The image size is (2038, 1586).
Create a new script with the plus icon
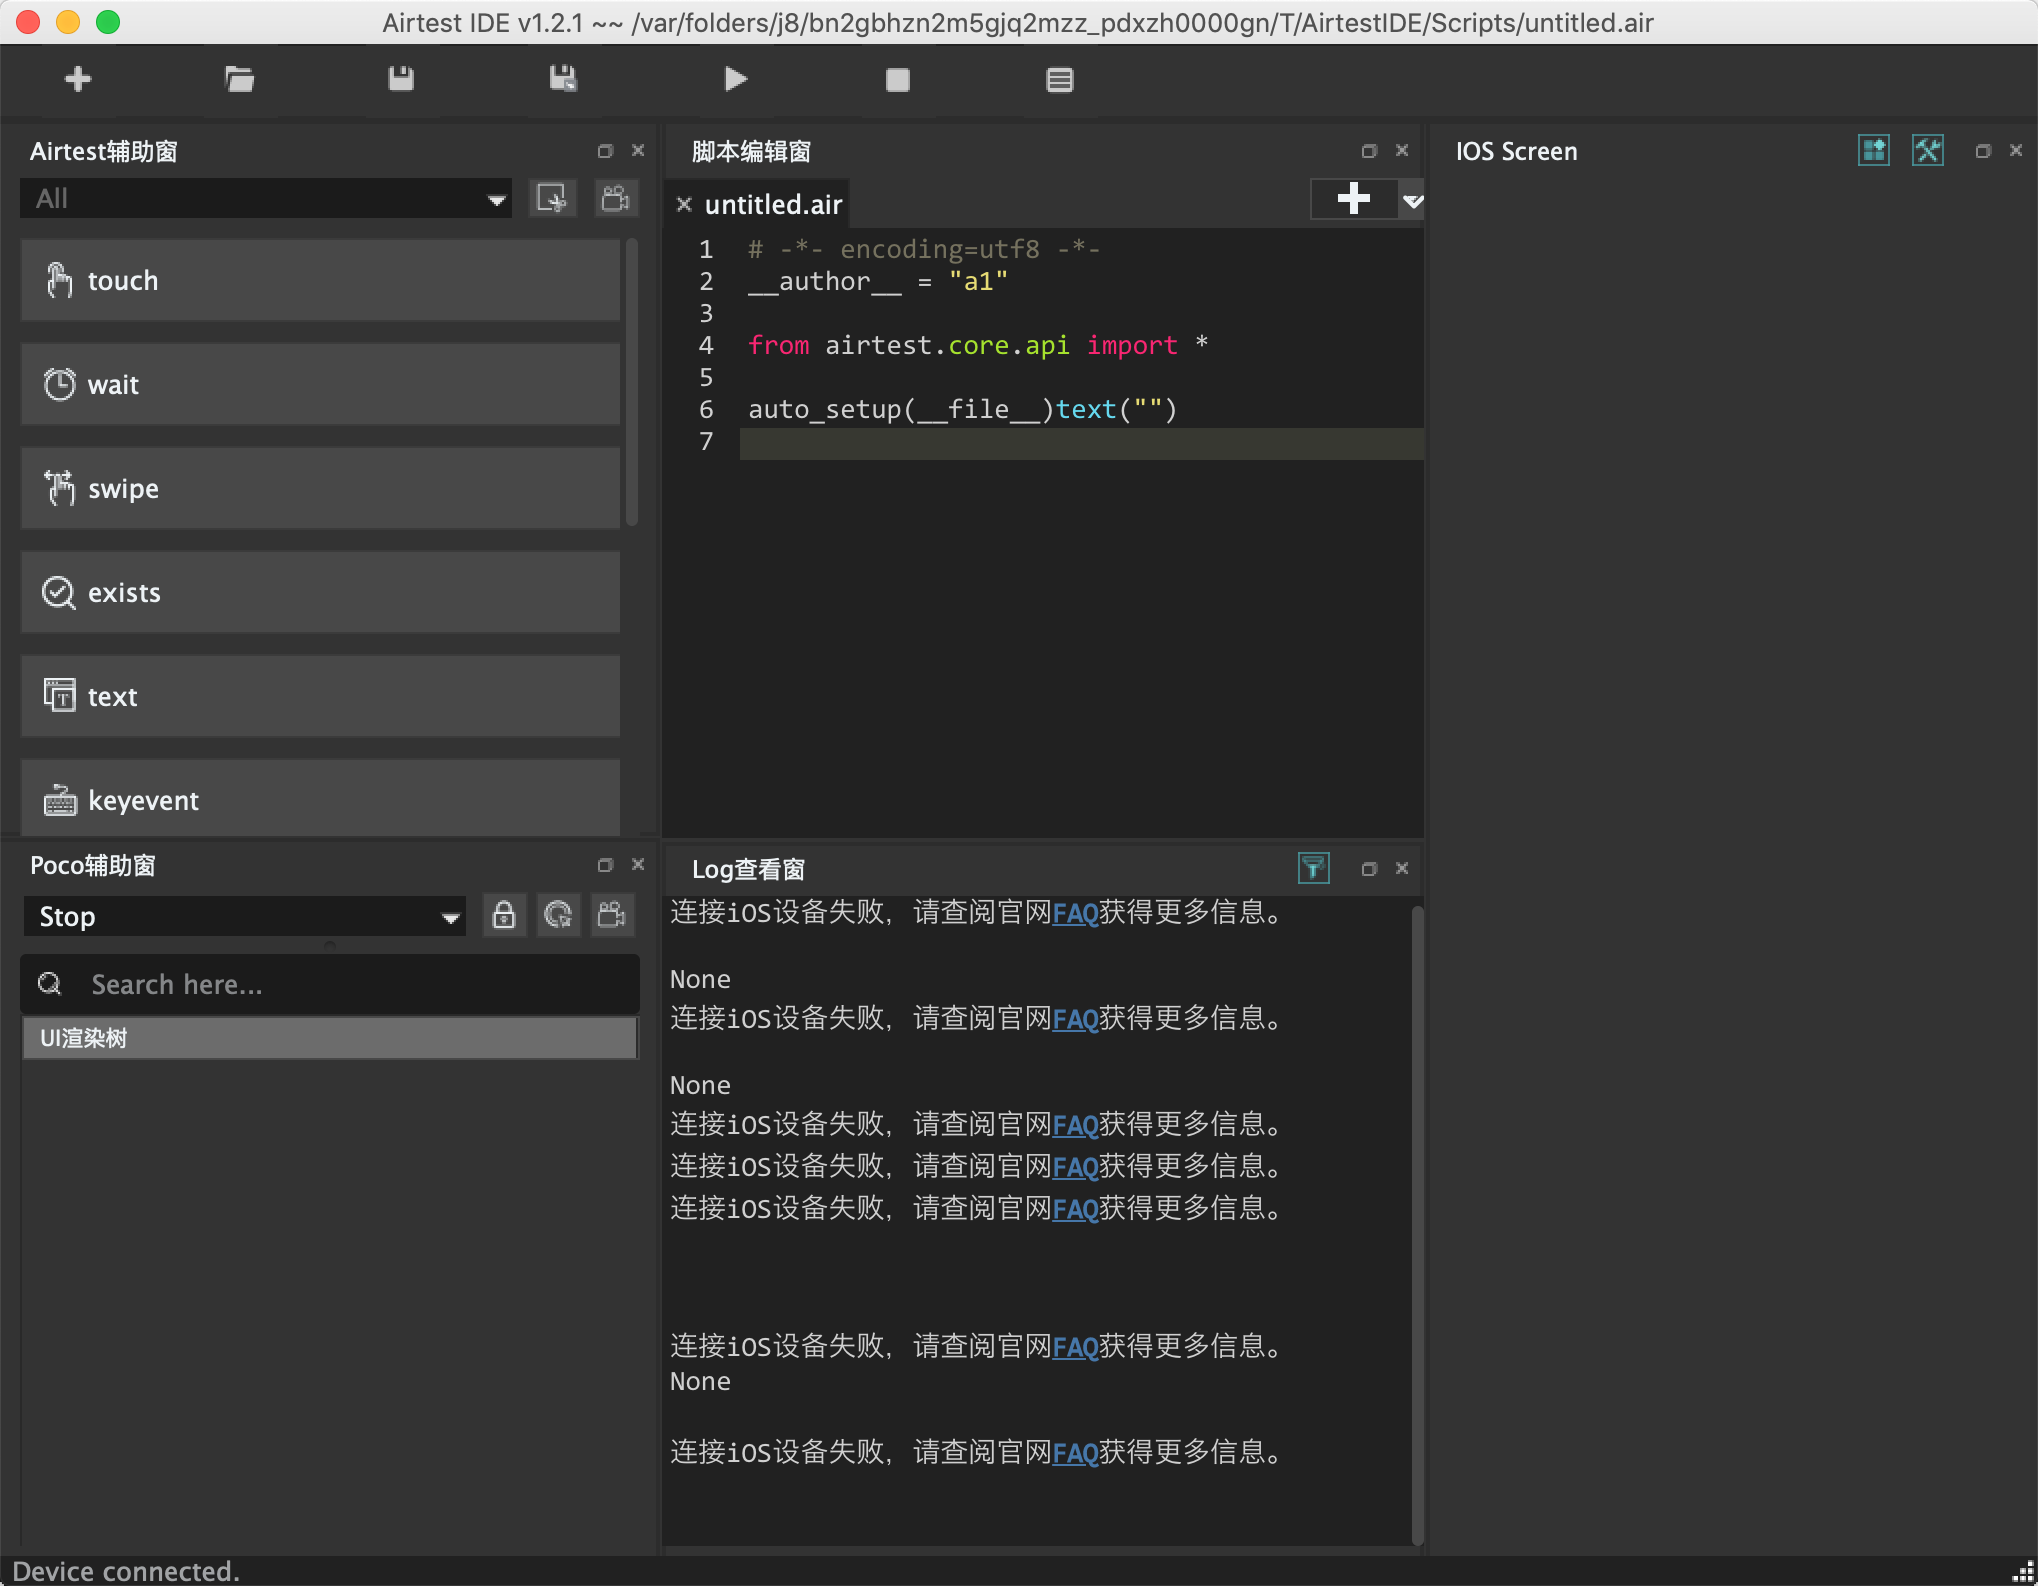78,79
